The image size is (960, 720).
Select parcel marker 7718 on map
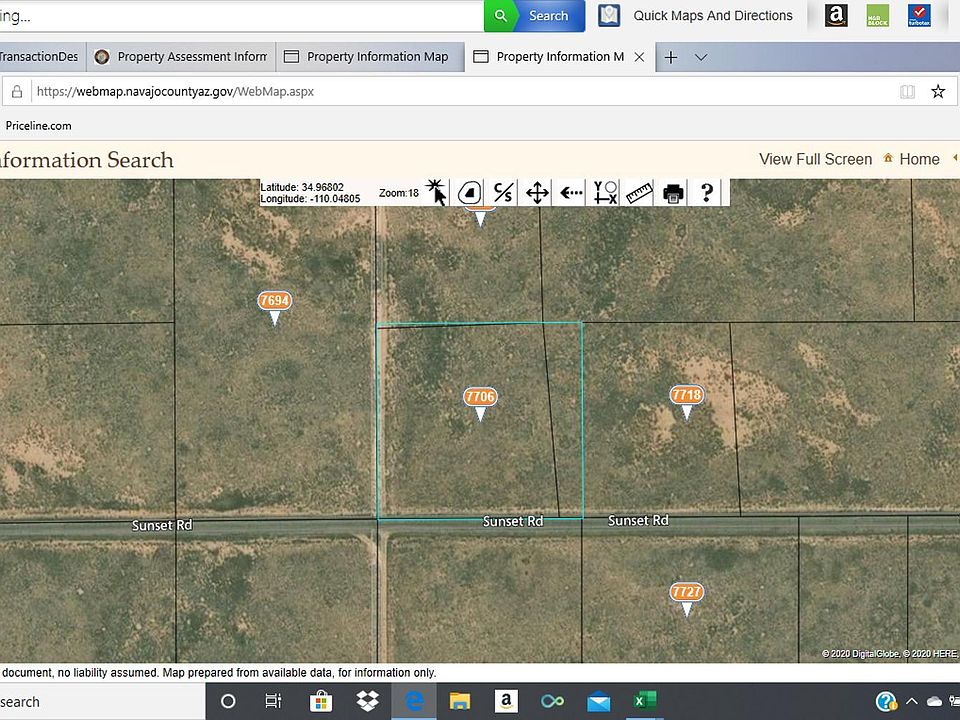point(686,396)
